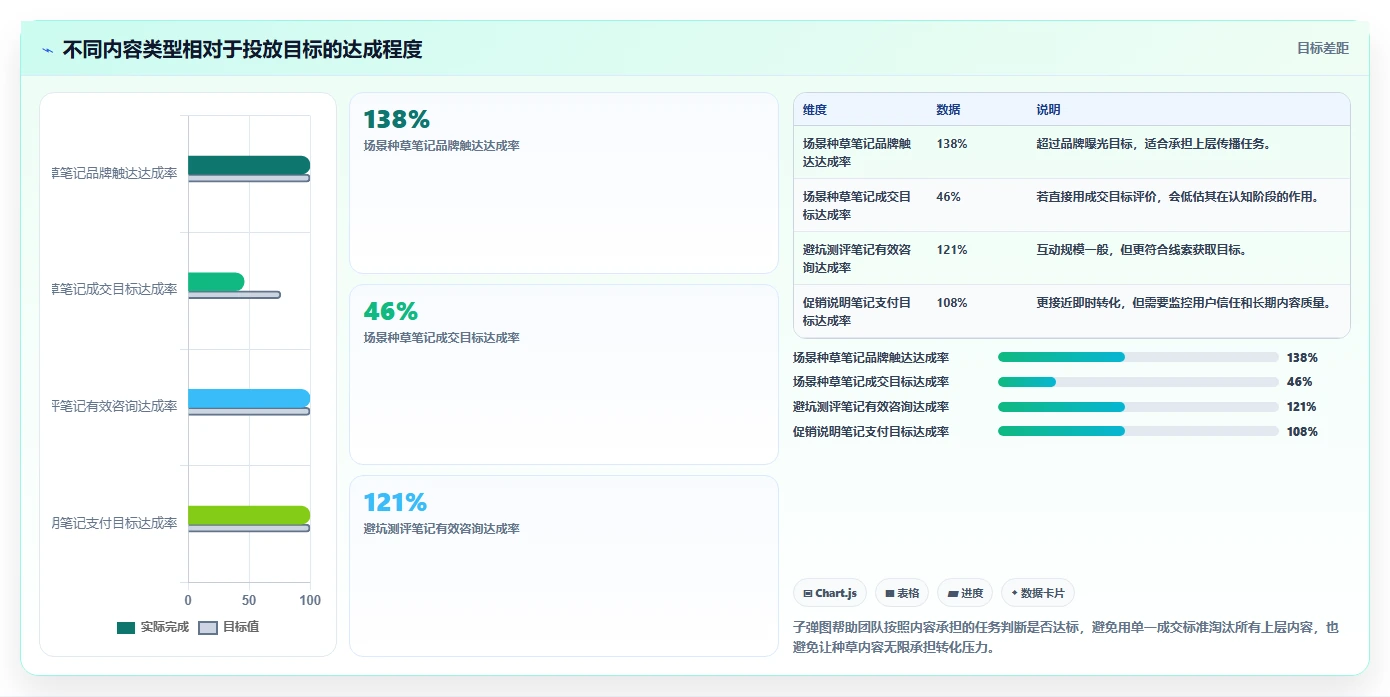Click the 138% value next to the progress bars
The width and height of the screenshot is (1390, 697).
click(x=1302, y=357)
